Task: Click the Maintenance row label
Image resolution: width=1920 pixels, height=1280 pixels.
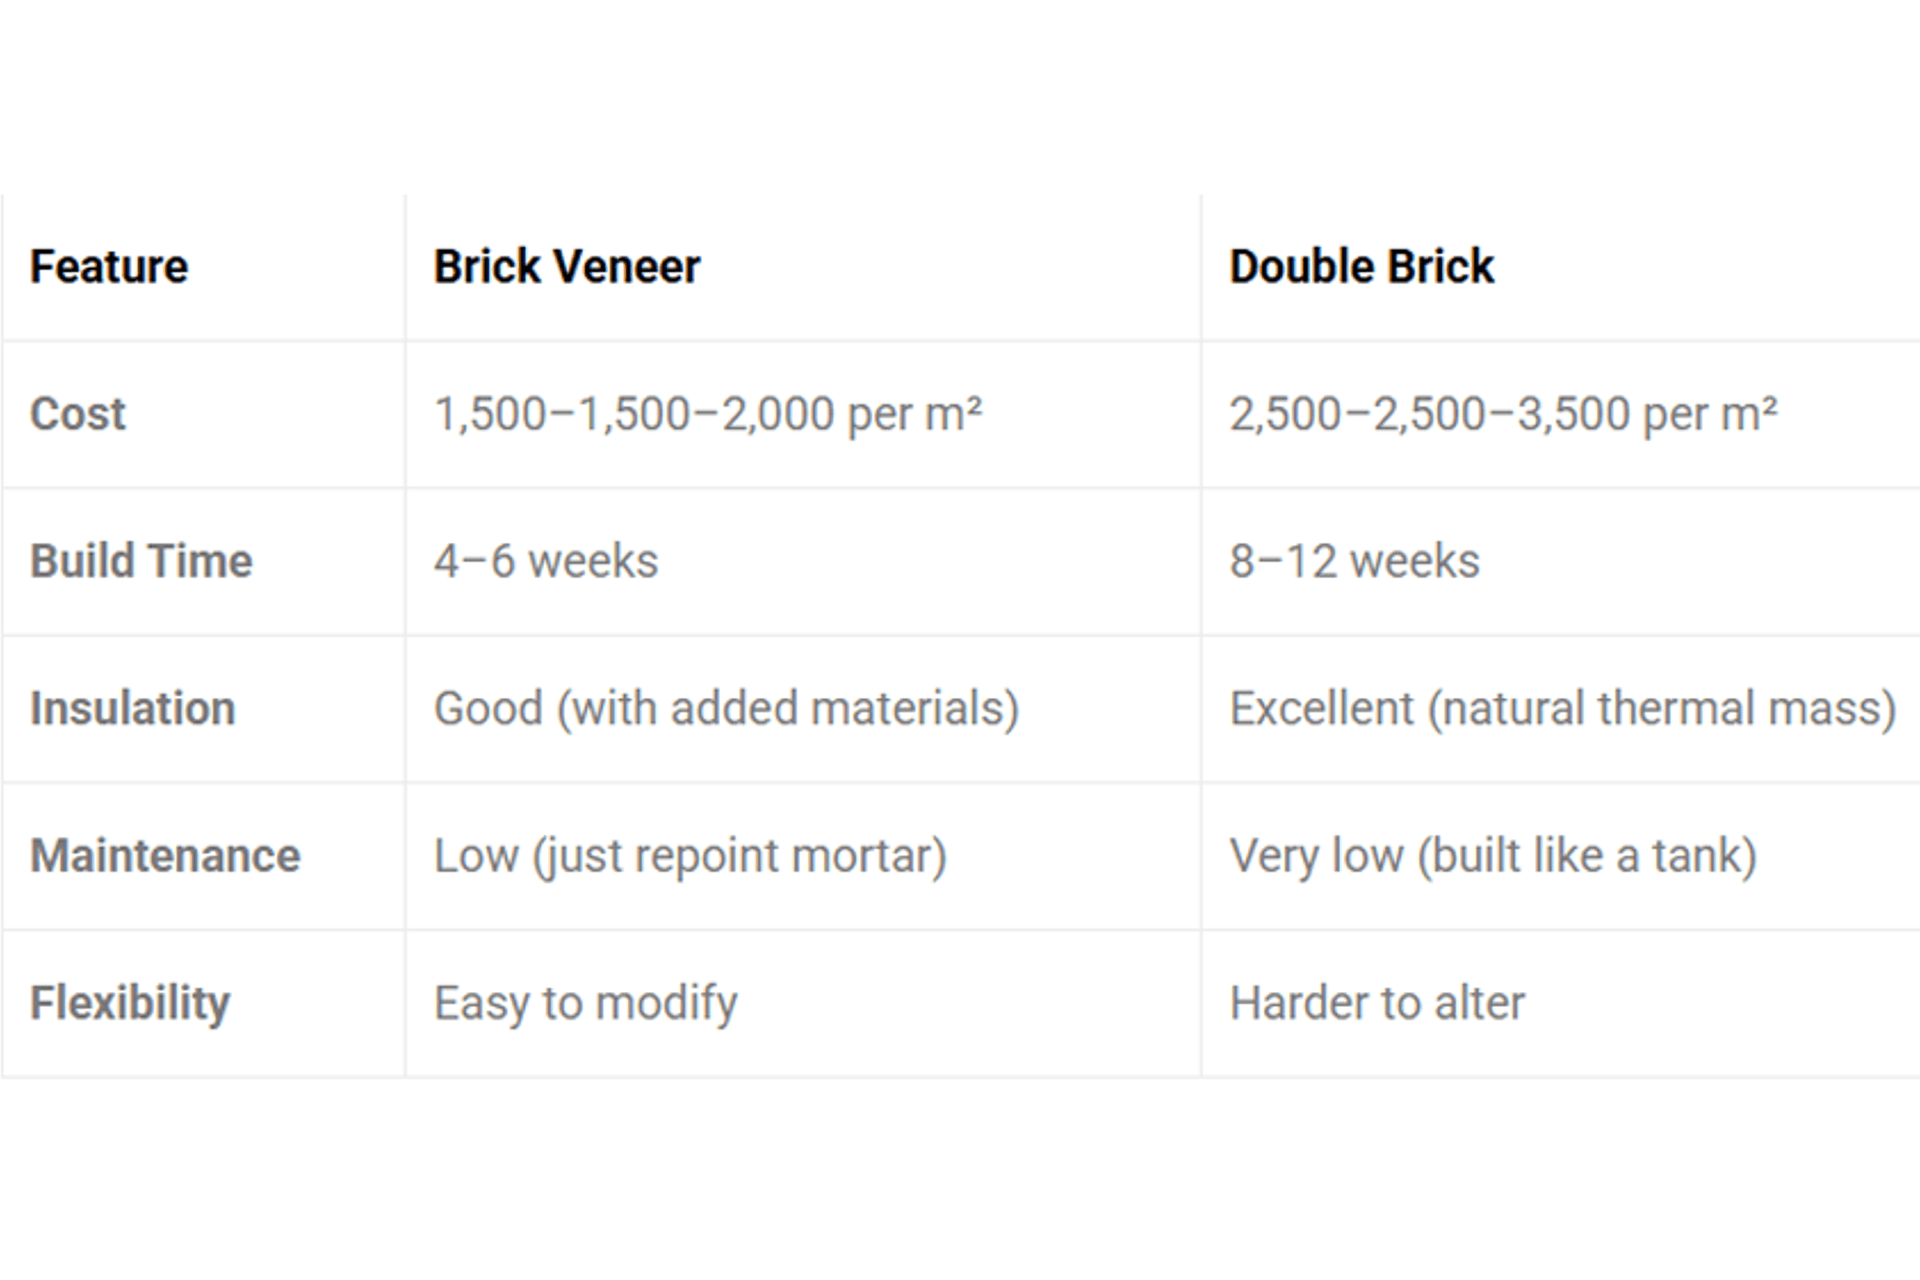Action: 165,856
